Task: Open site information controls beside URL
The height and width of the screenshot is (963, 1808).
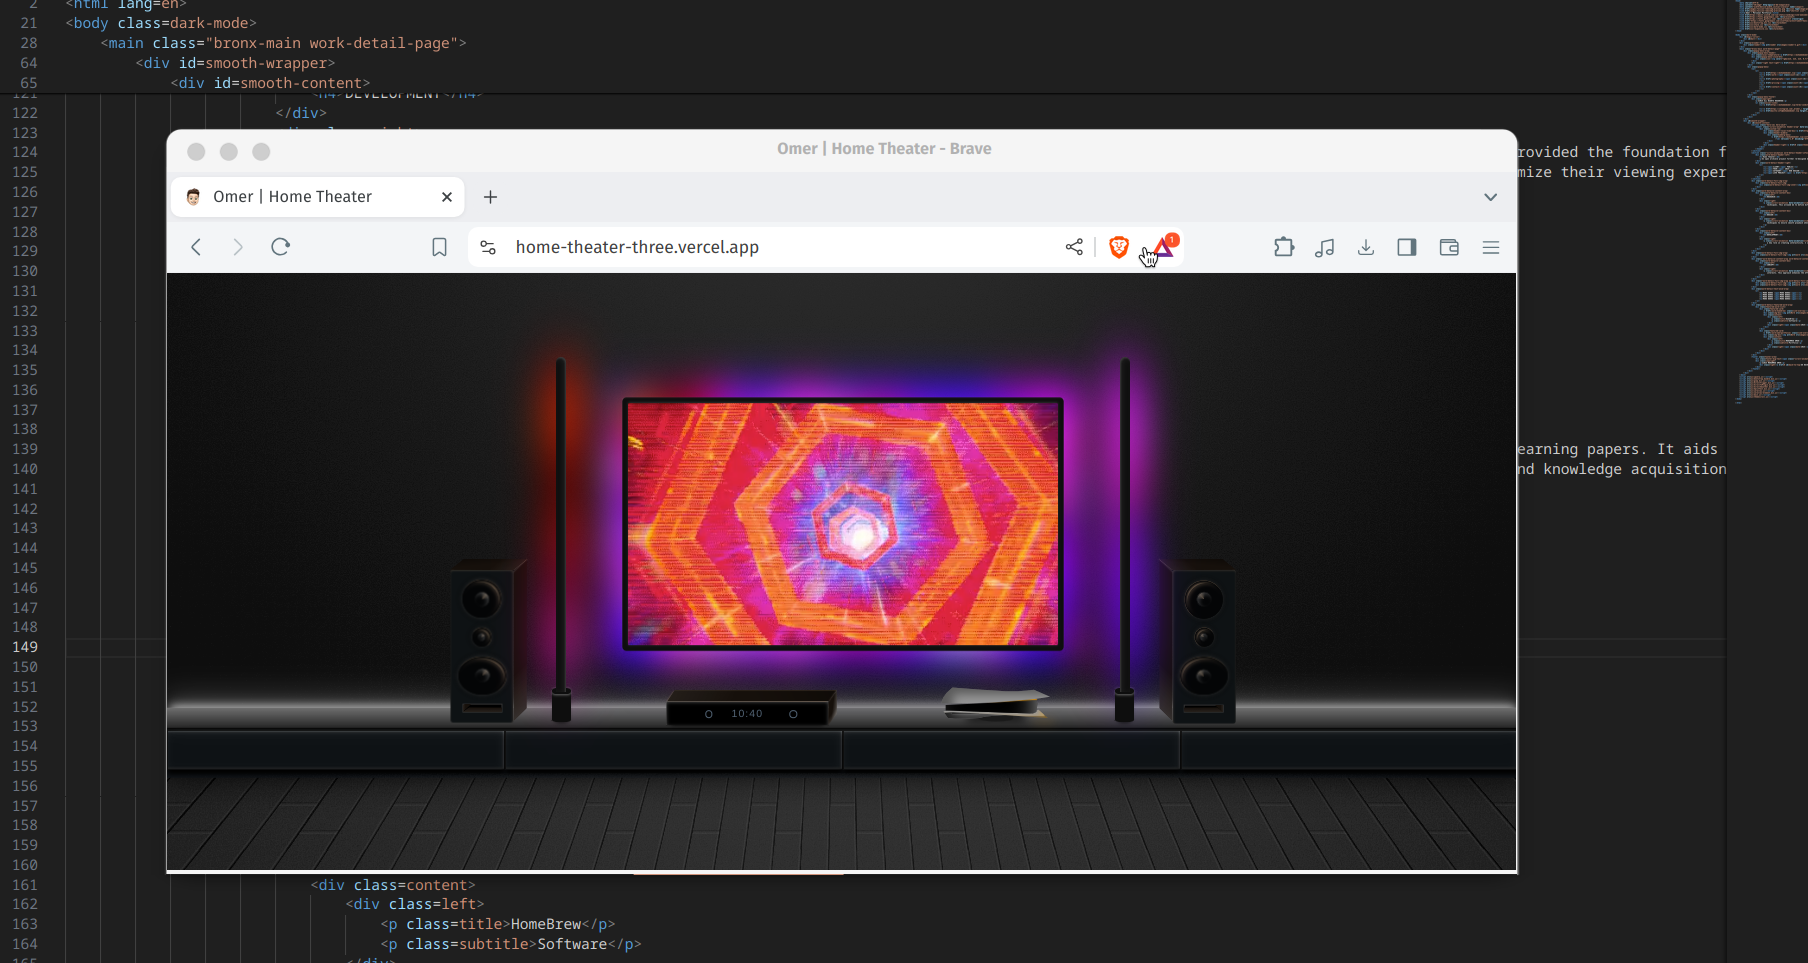Action: click(x=488, y=247)
